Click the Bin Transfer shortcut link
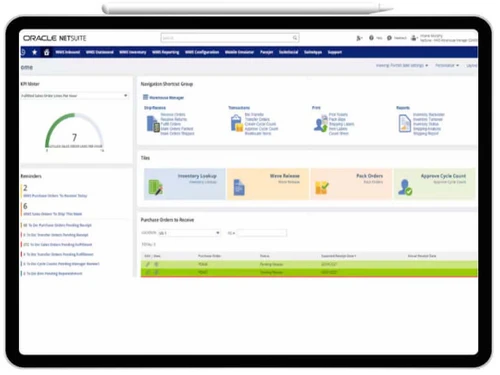Screen dimensions: 500x375 tap(254, 115)
